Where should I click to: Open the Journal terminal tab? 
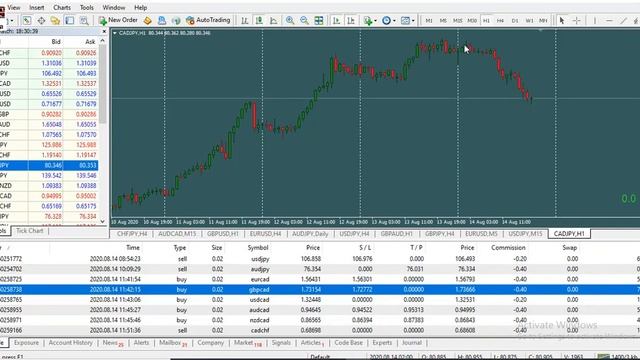[x=411, y=343]
